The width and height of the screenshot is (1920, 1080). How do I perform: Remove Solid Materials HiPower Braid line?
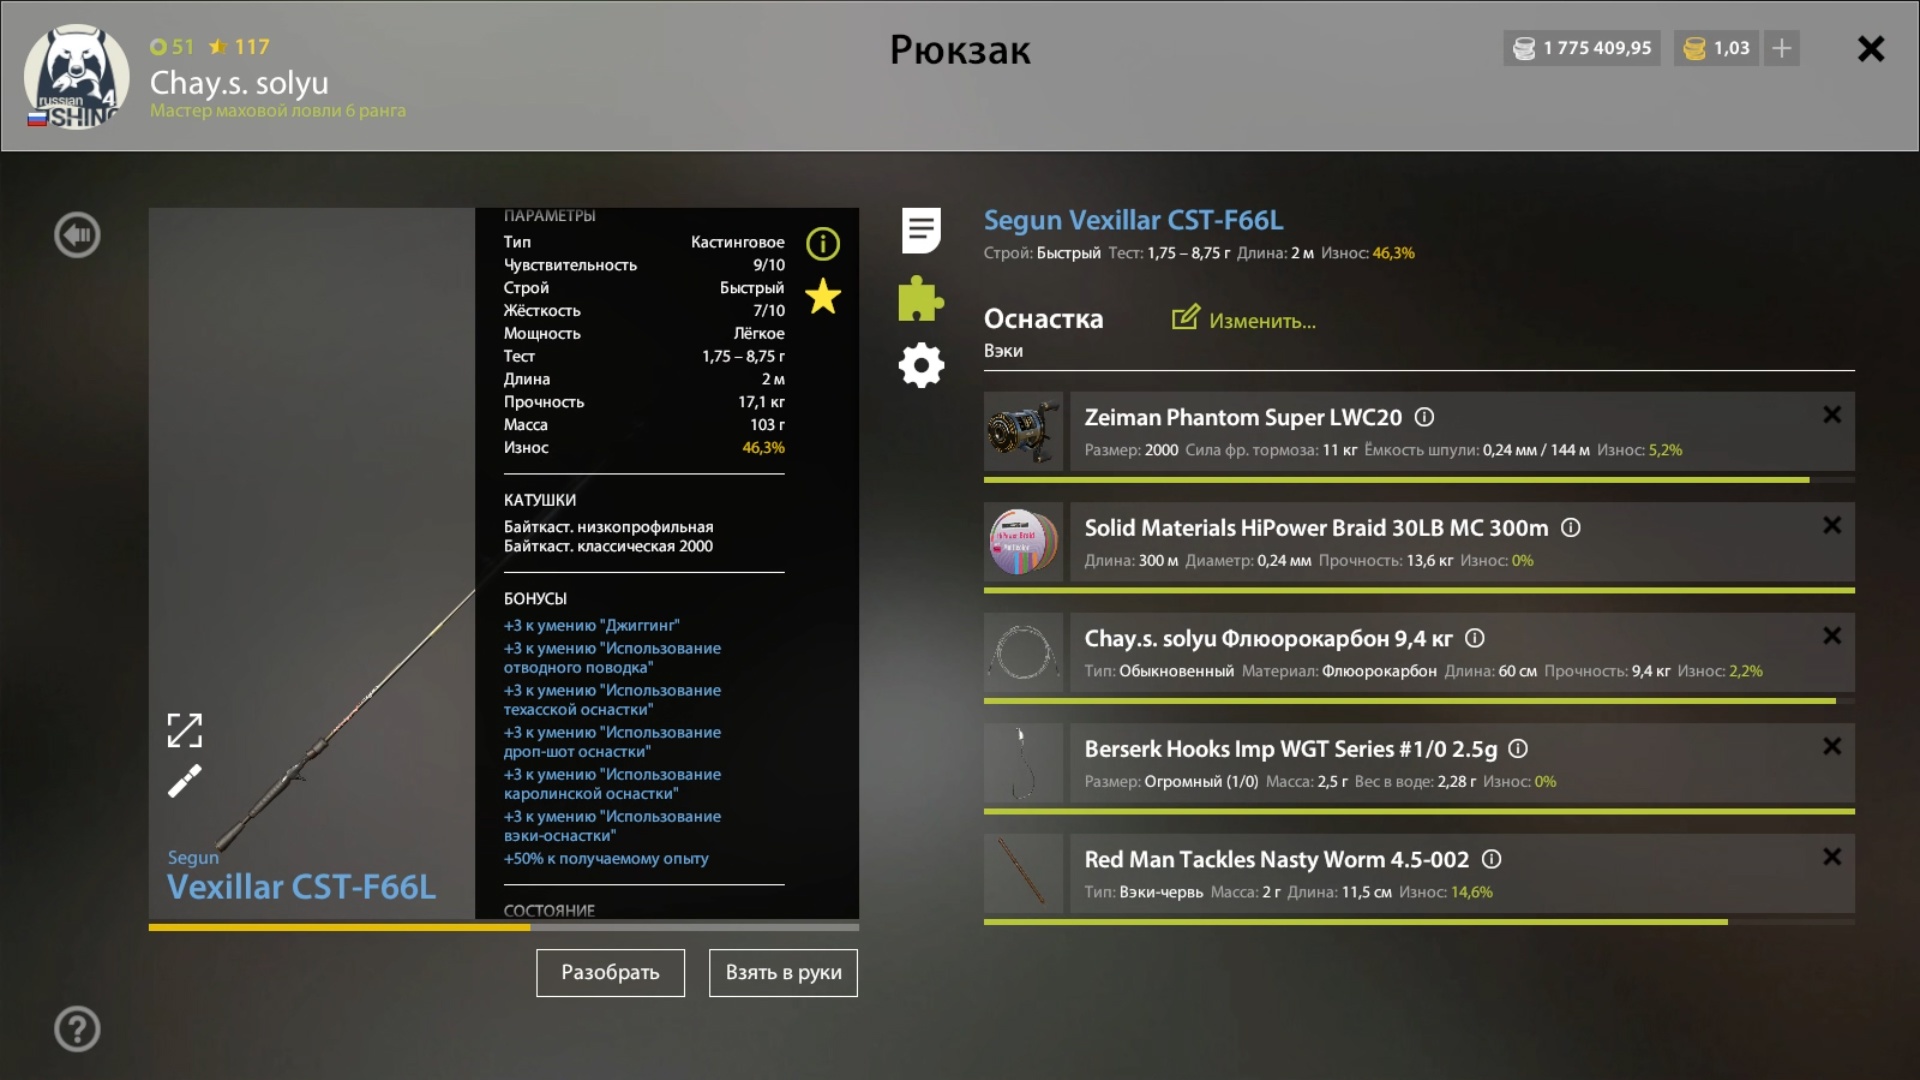point(1832,525)
